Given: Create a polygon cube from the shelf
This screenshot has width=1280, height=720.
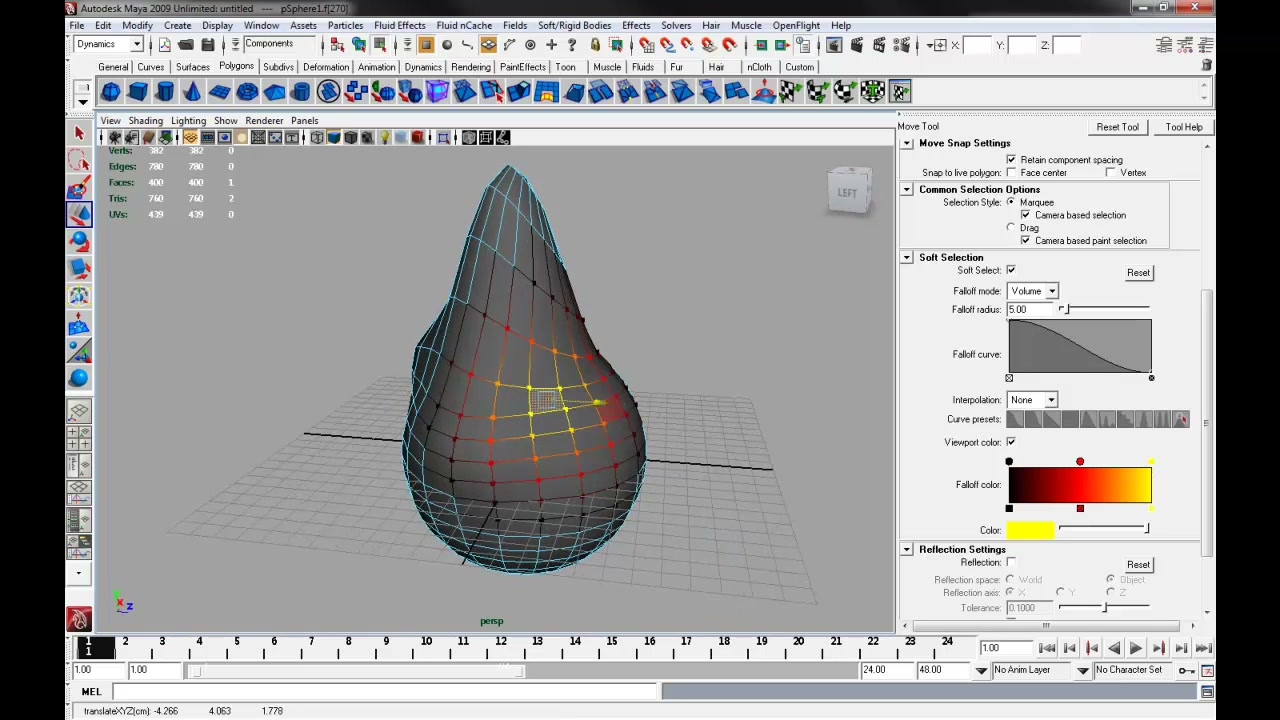Looking at the screenshot, I should (138, 92).
